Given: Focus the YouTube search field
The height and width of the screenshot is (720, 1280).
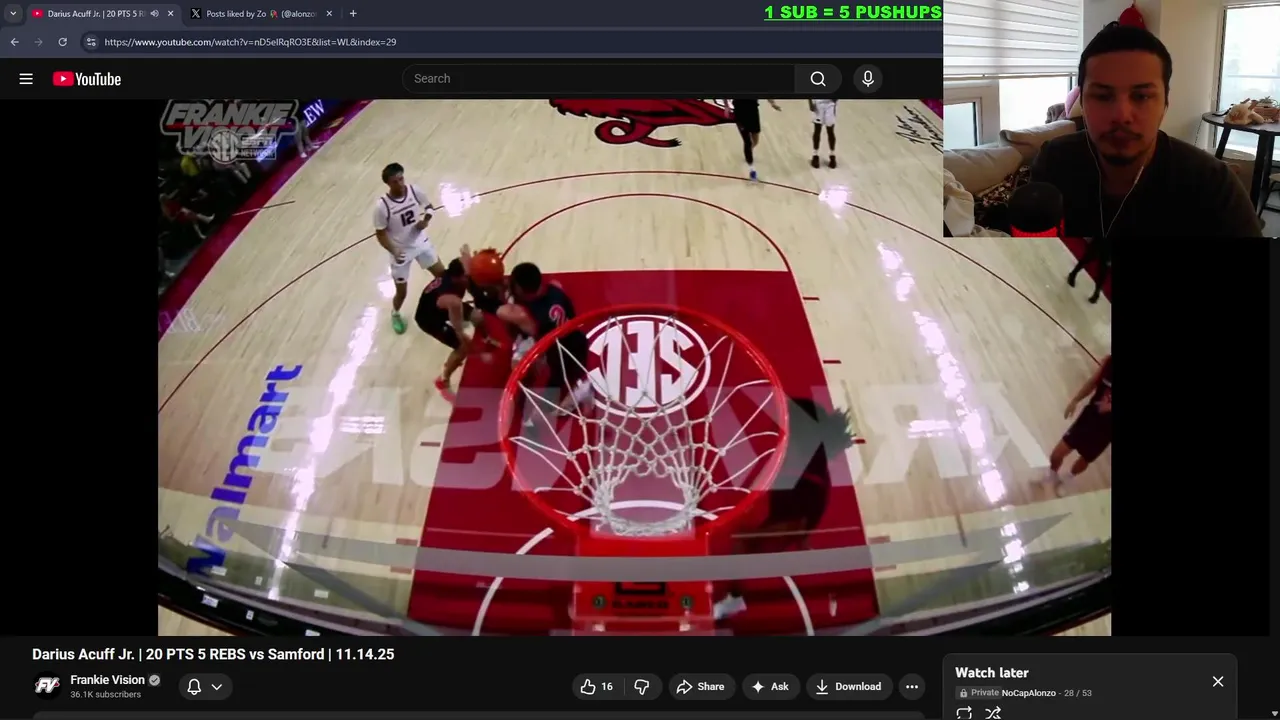Looking at the screenshot, I should point(600,79).
